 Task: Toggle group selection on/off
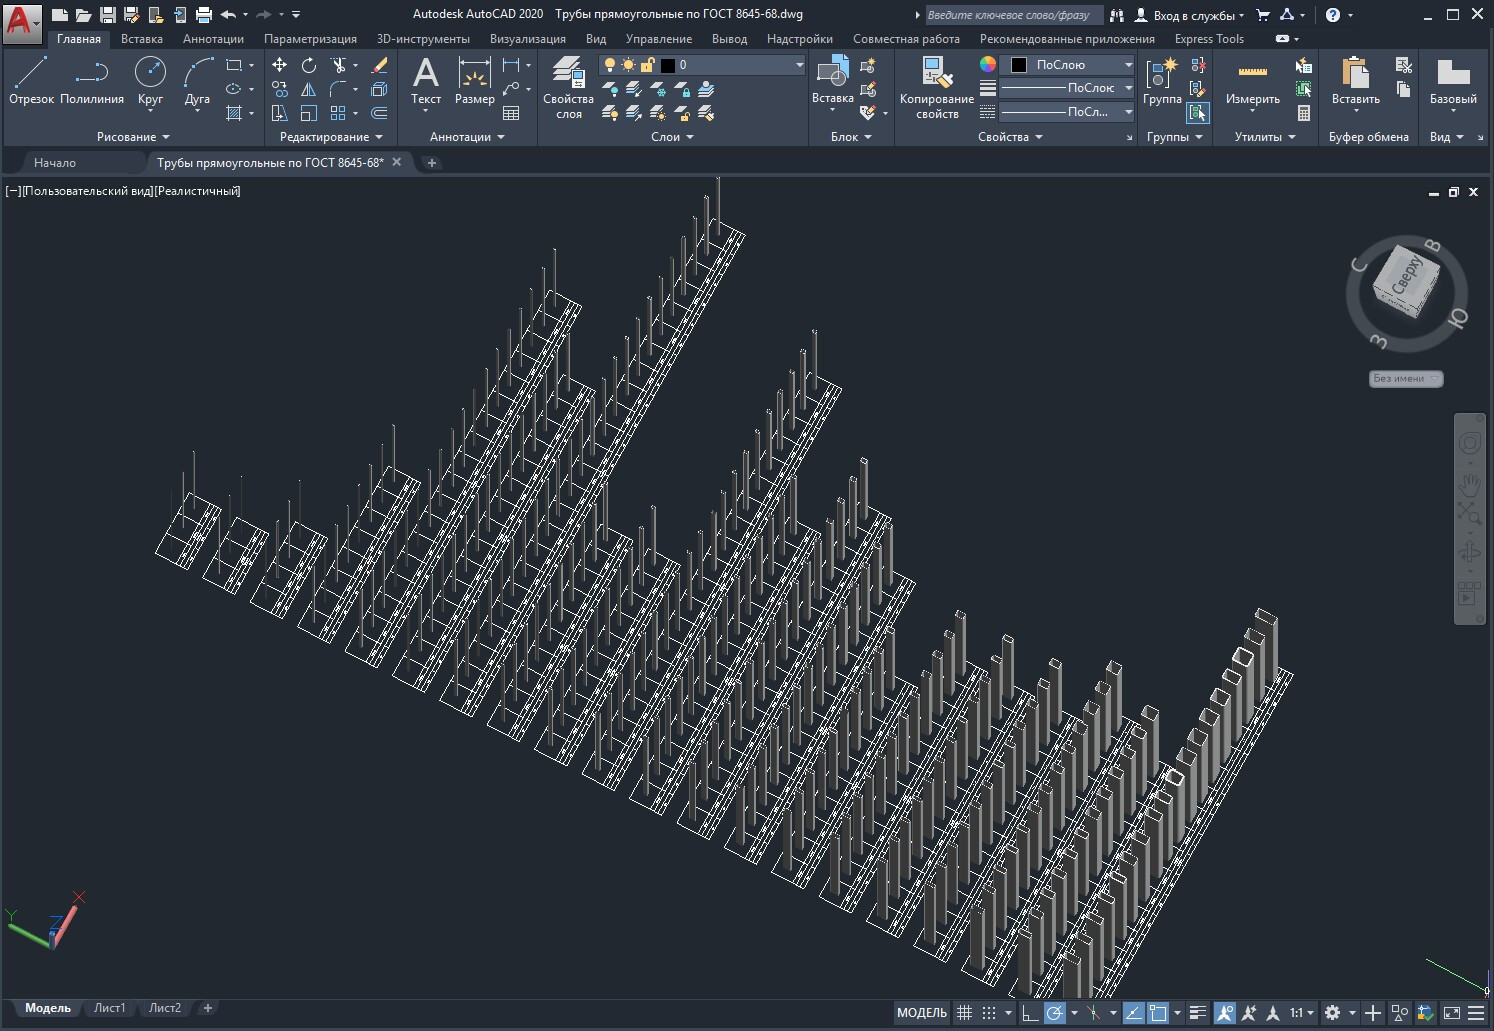click(1198, 113)
